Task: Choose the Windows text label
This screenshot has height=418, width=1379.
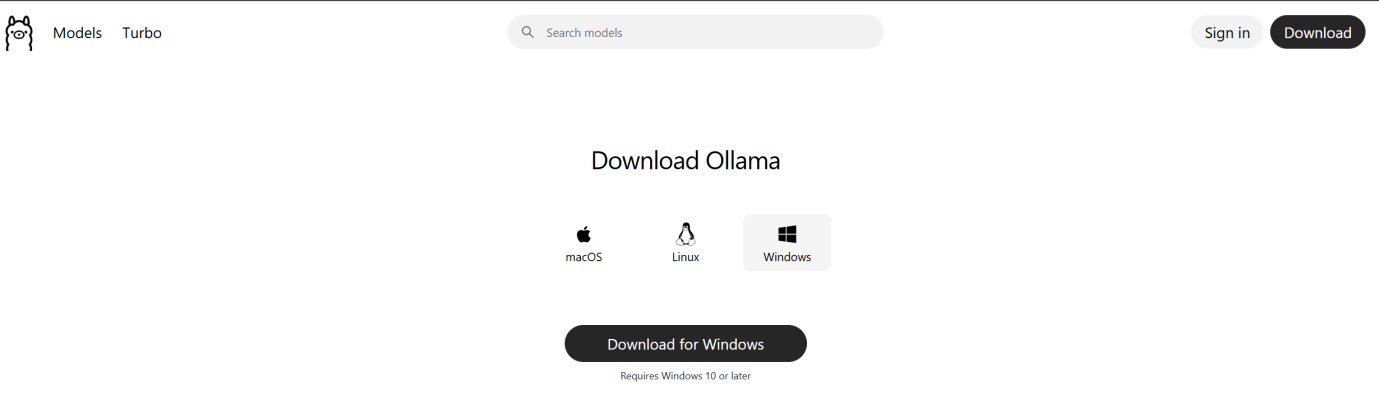Action: click(787, 257)
